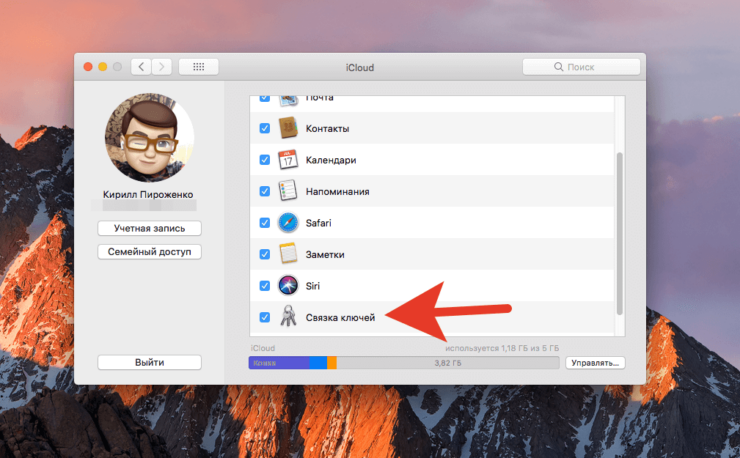Click the Кирилл Пироженко name
This screenshot has height=458, width=740.
148,195
